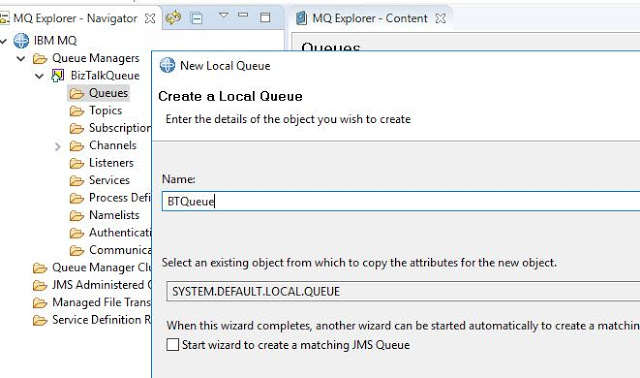Select Service Definition Repositories in tree
This screenshot has height=378, width=640.
click(x=102, y=320)
